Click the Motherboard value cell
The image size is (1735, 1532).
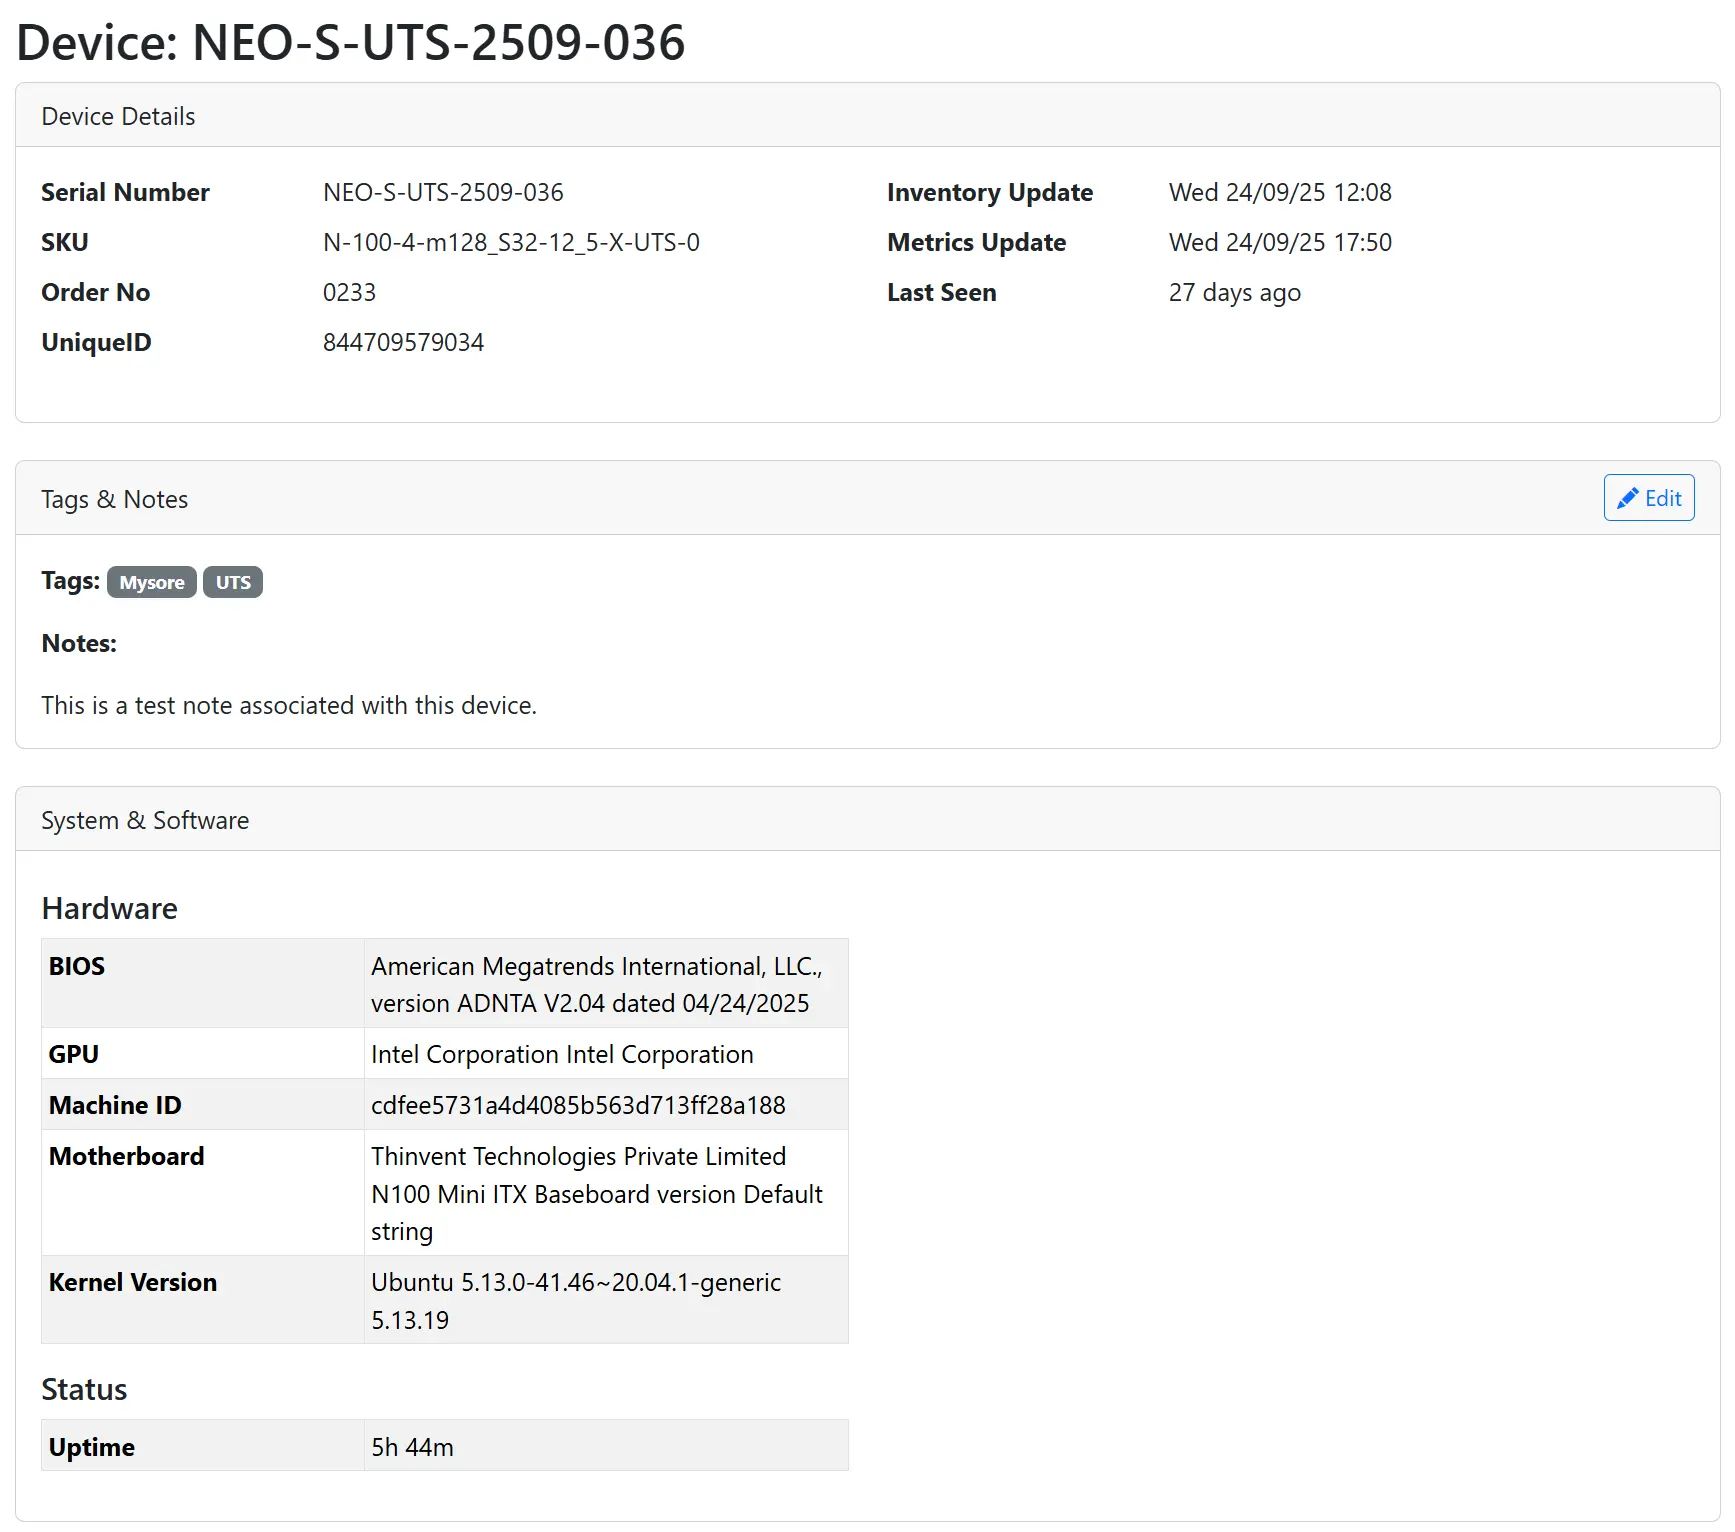pos(596,1193)
